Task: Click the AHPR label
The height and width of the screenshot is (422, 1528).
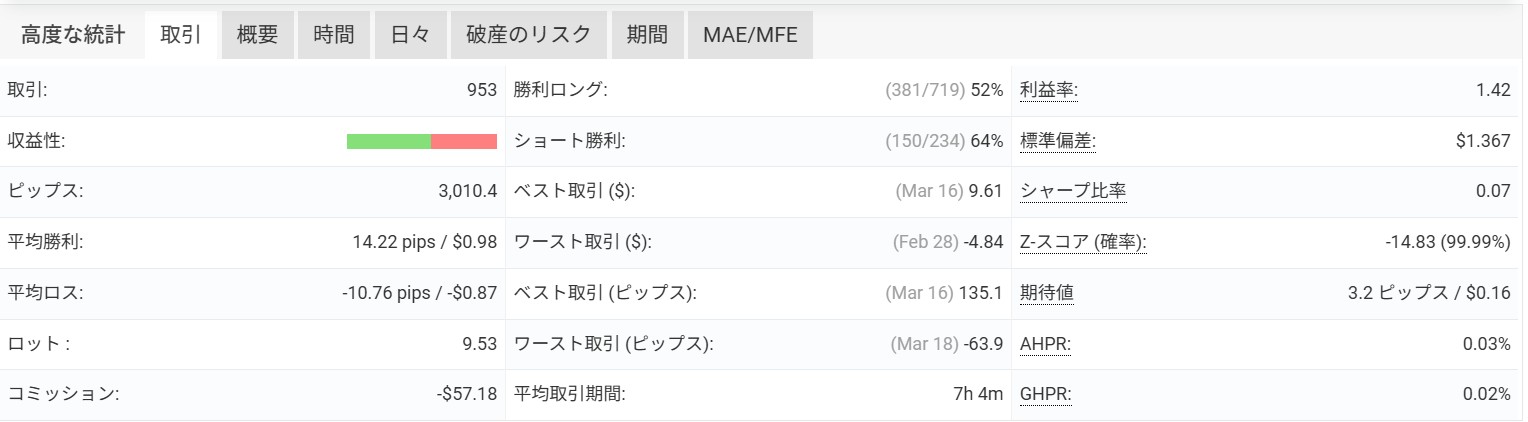Action: pos(1044,344)
